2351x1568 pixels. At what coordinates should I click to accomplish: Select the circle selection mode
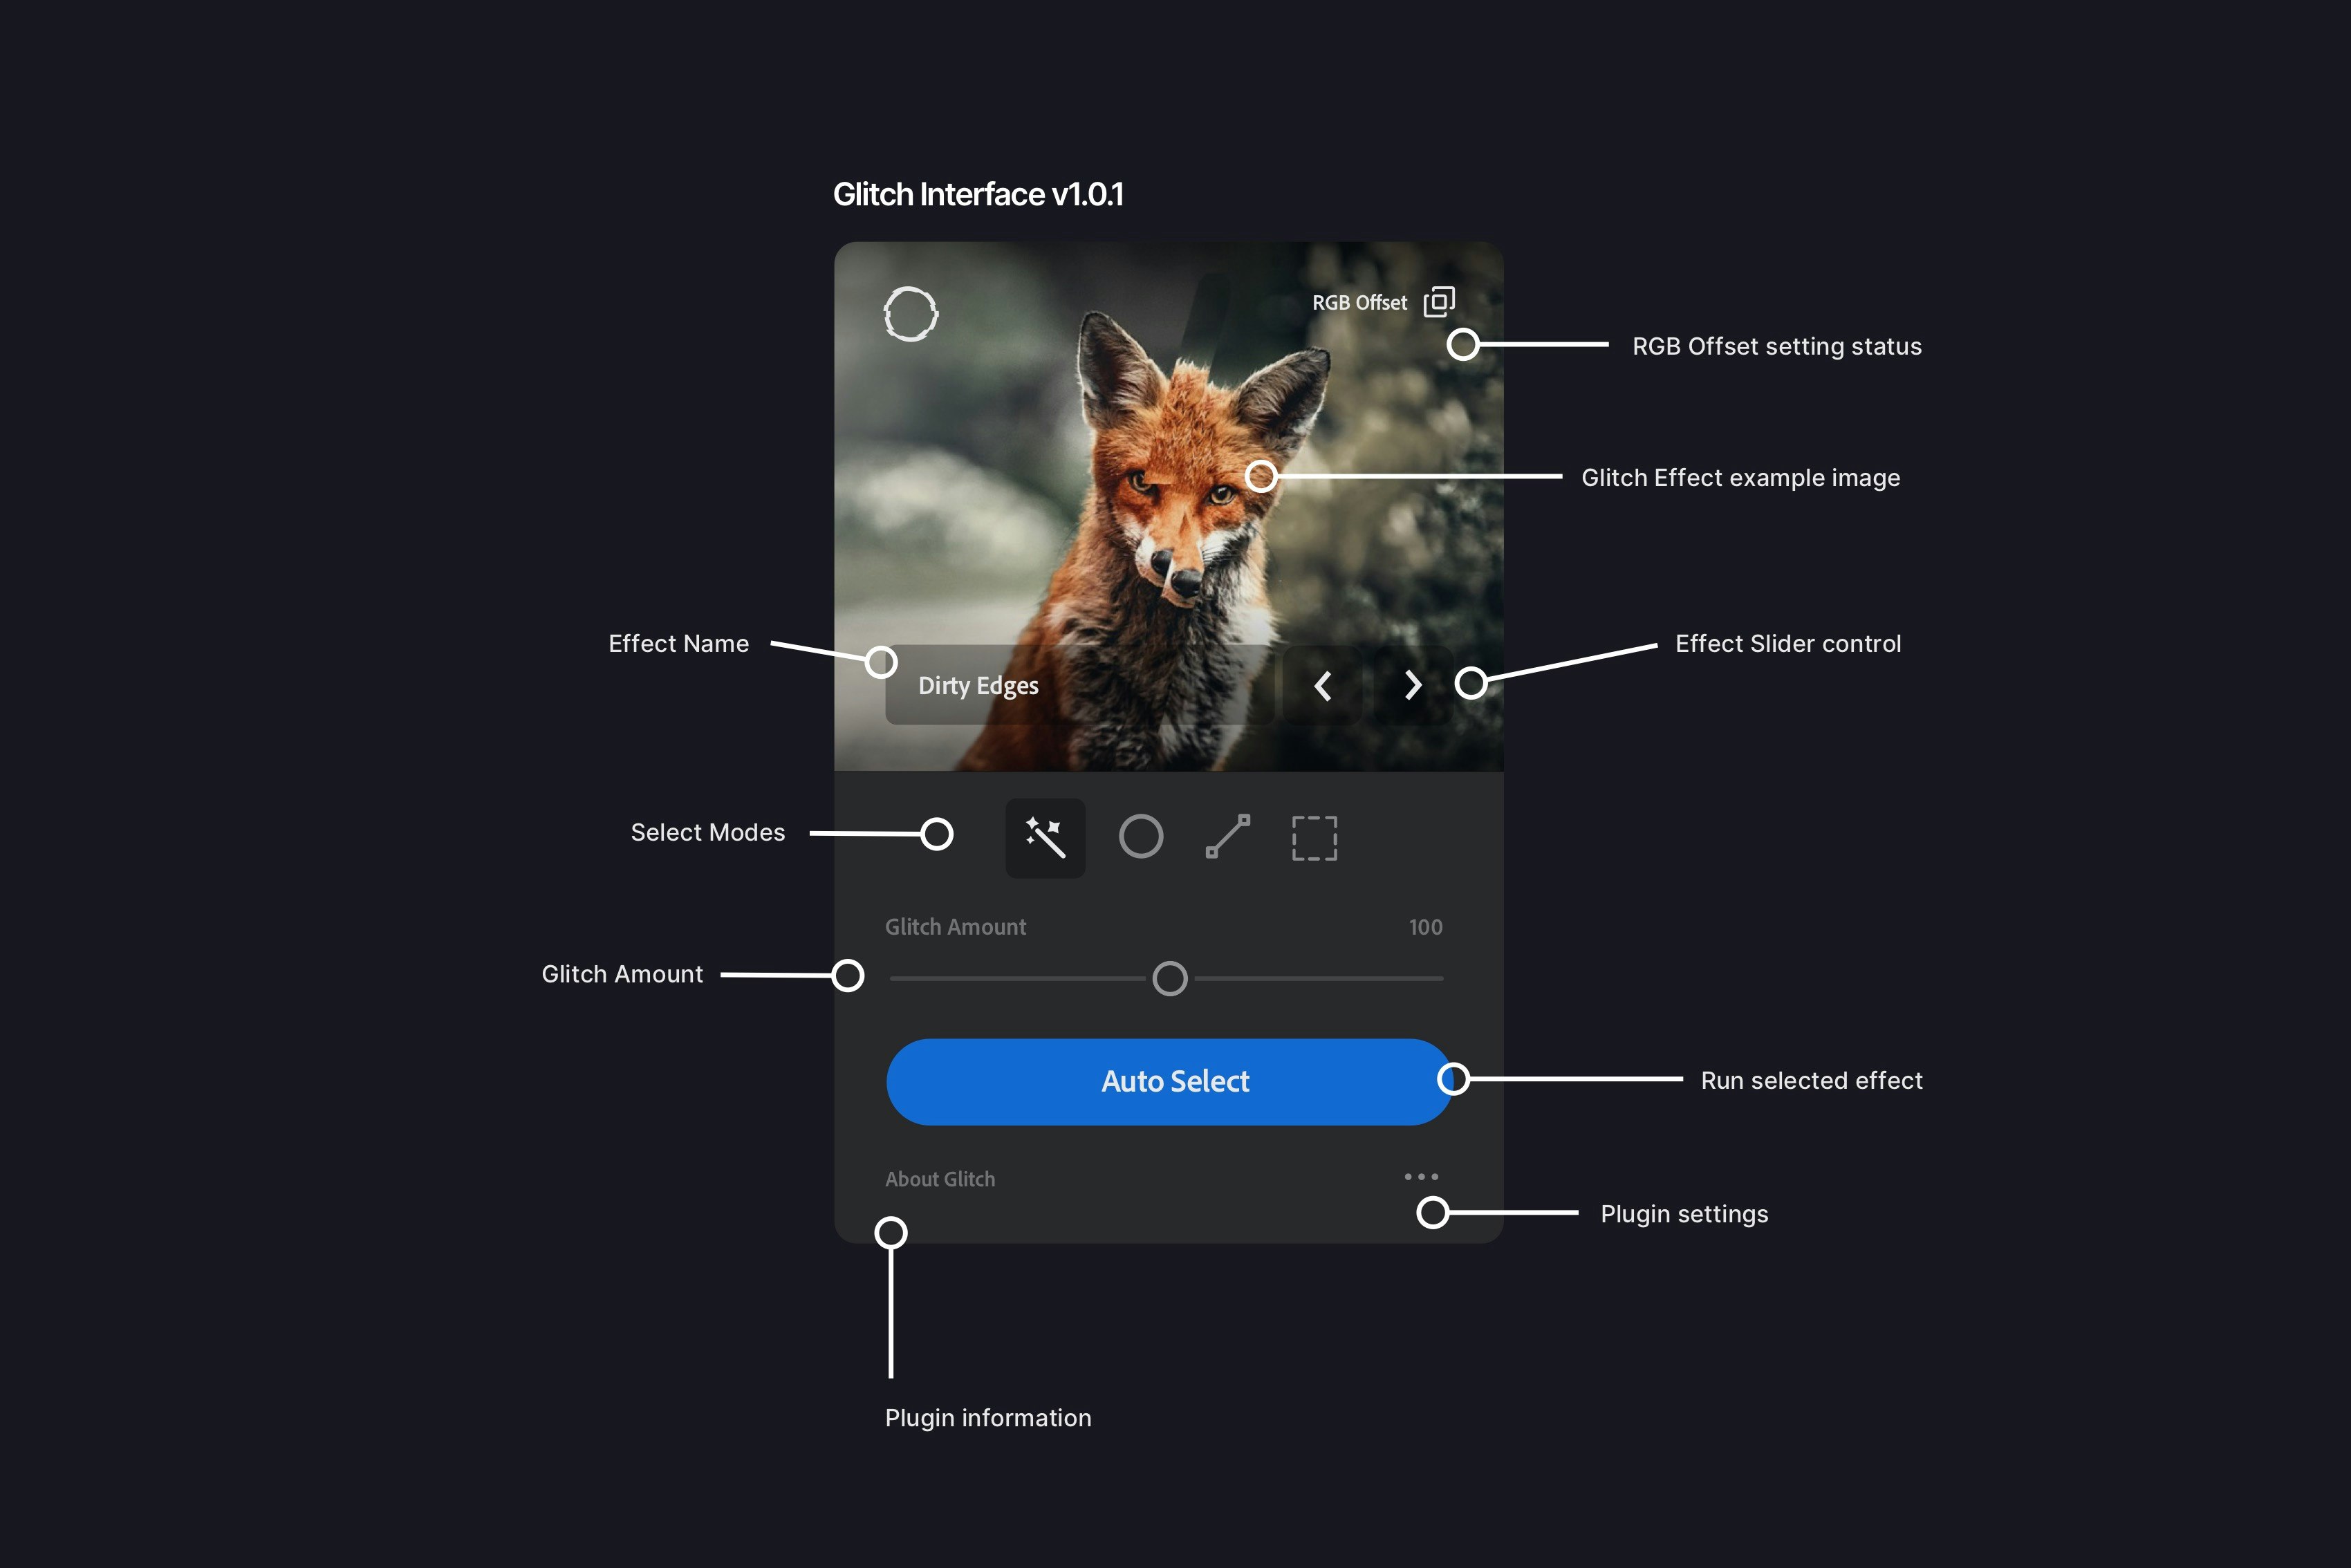pos(1140,838)
